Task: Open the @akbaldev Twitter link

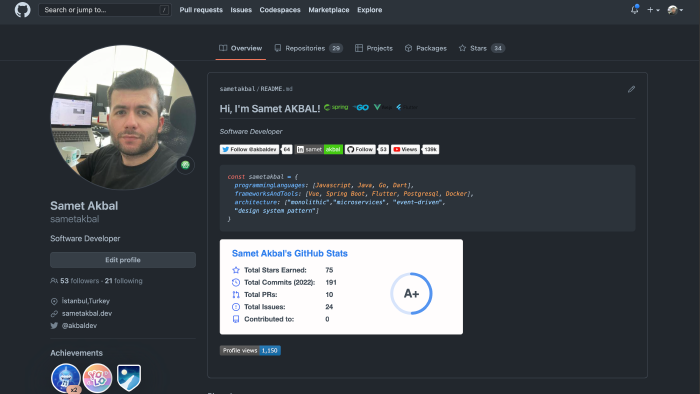Action: coord(79,326)
